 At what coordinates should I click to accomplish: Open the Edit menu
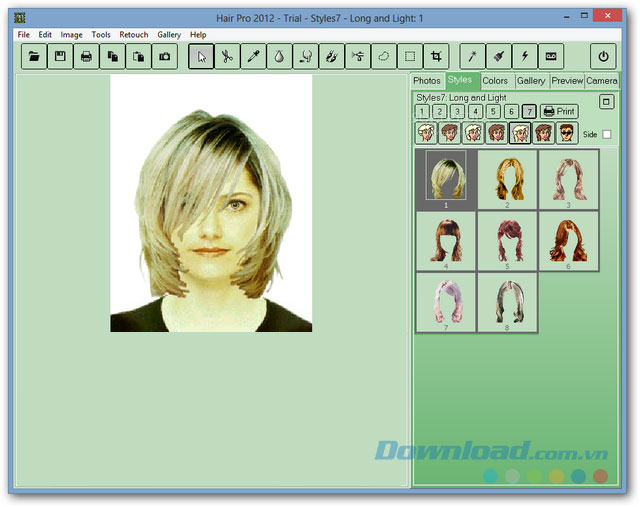point(45,35)
